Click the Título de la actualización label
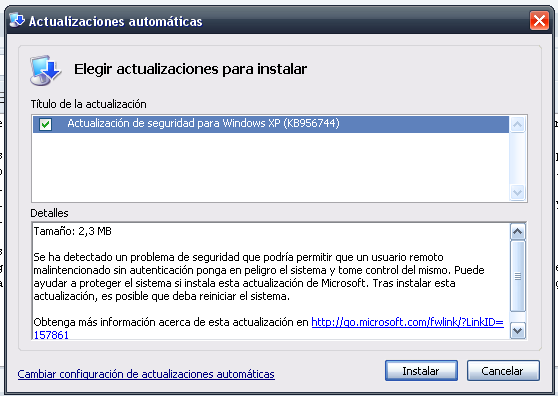Image resolution: width=558 pixels, height=396 pixels. [x=89, y=104]
